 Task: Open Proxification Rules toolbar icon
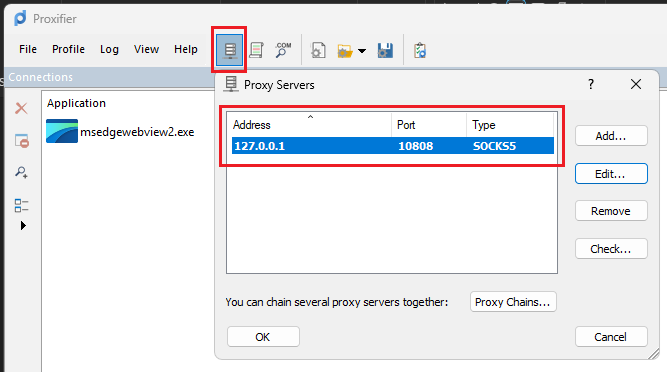[257, 50]
